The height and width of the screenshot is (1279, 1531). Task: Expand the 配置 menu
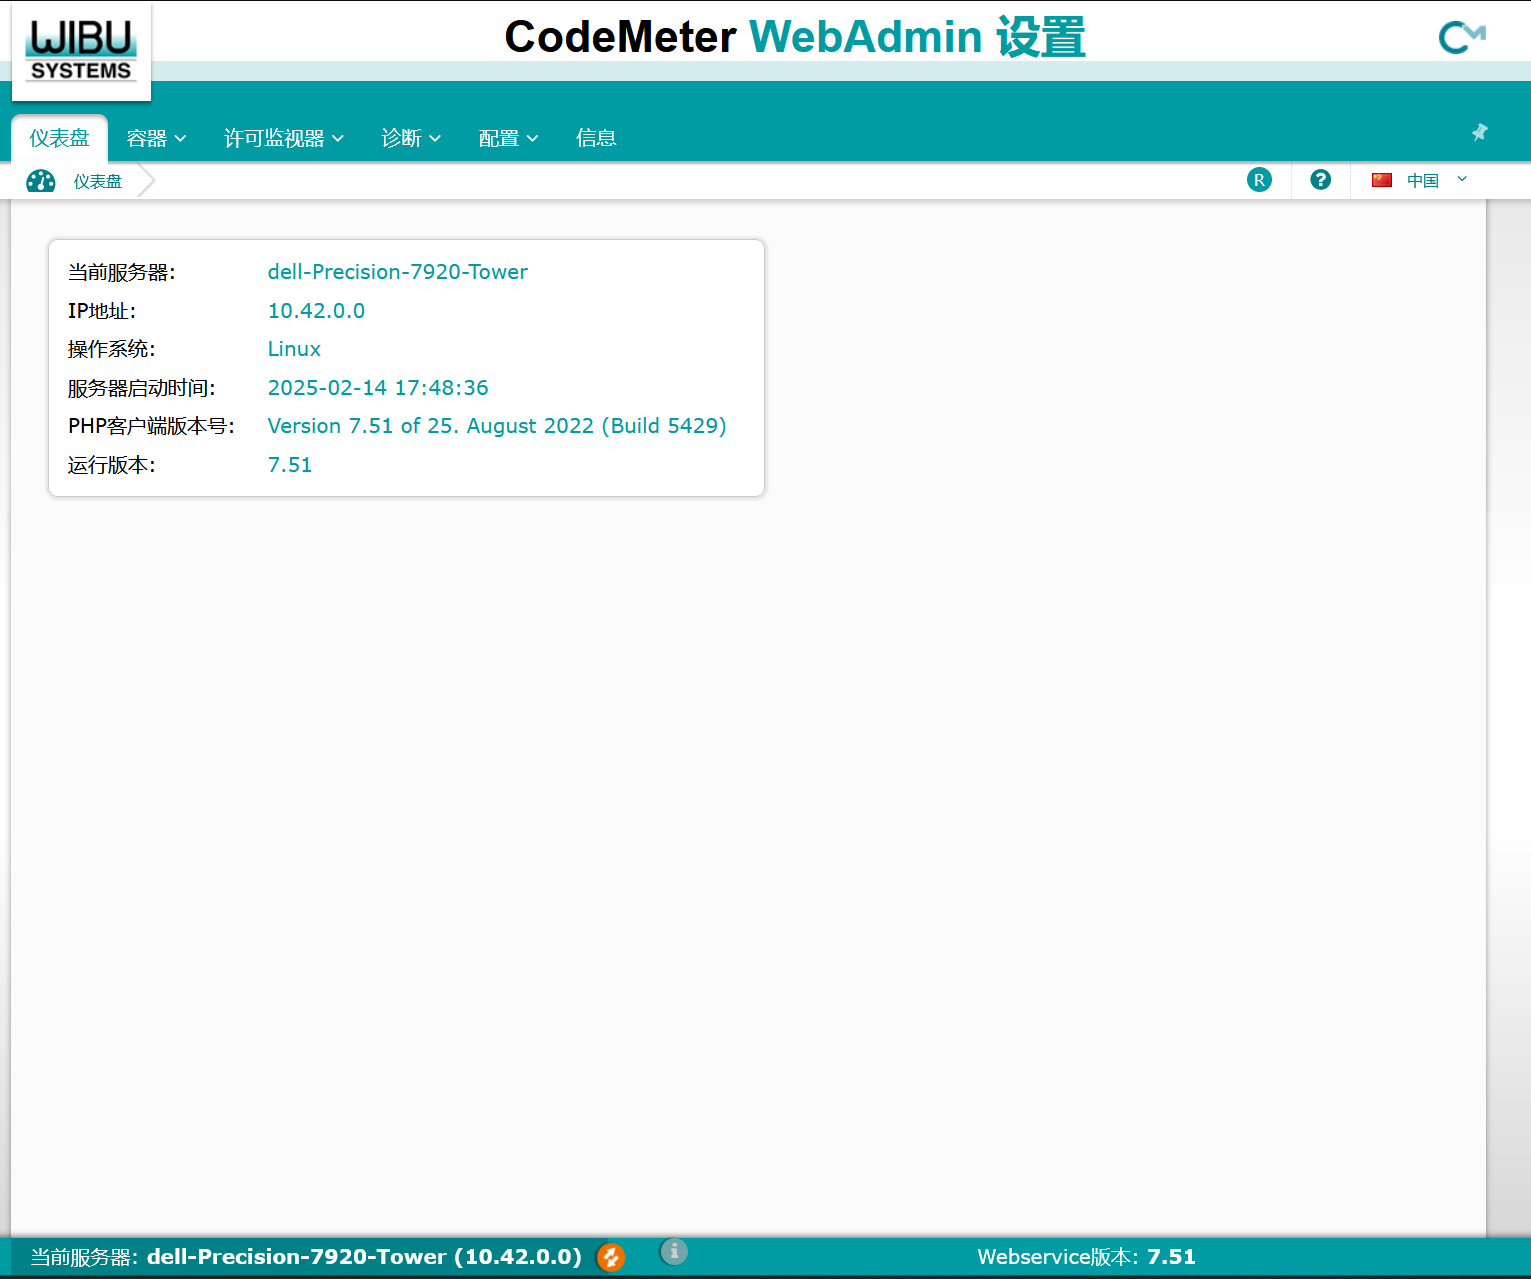coord(508,138)
